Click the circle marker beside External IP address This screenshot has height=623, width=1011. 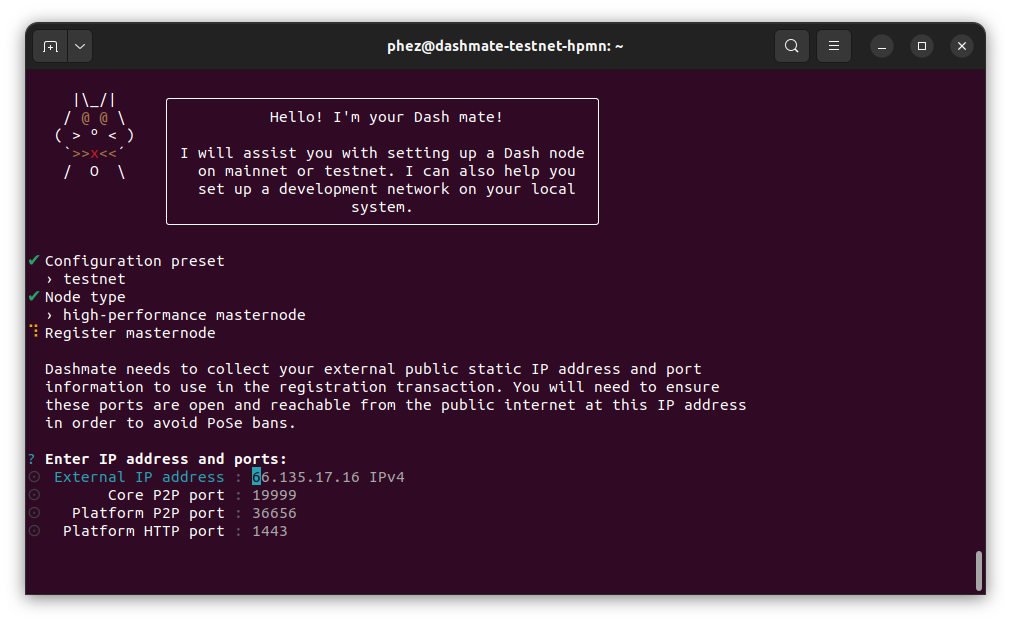pos(34,477)
